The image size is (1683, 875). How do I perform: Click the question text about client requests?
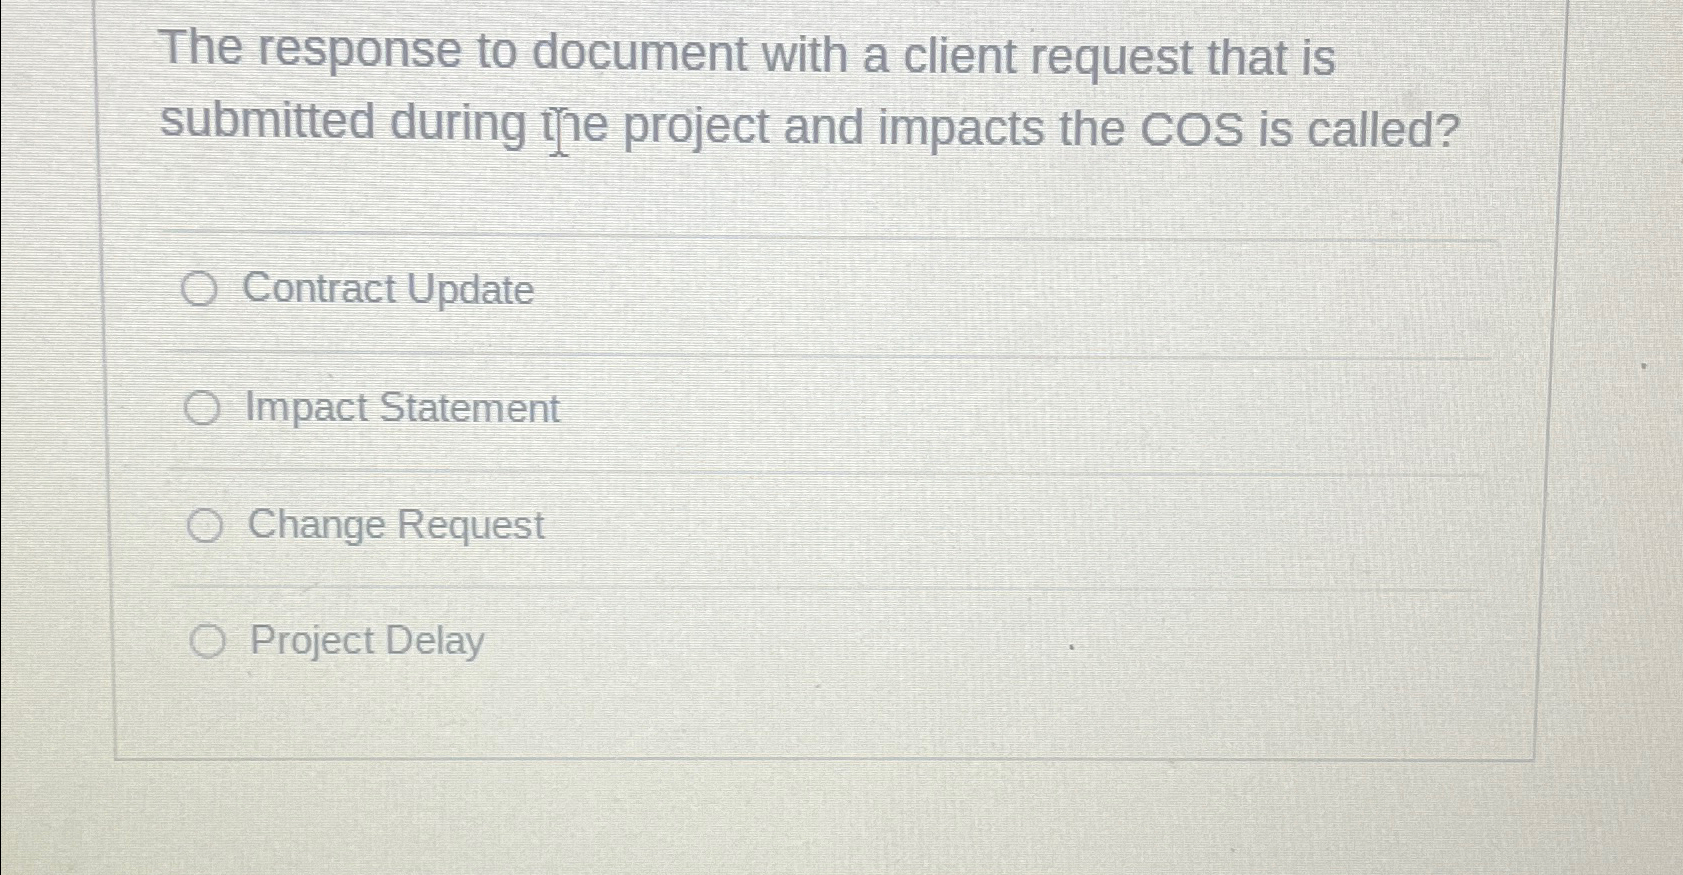point(810,90)
